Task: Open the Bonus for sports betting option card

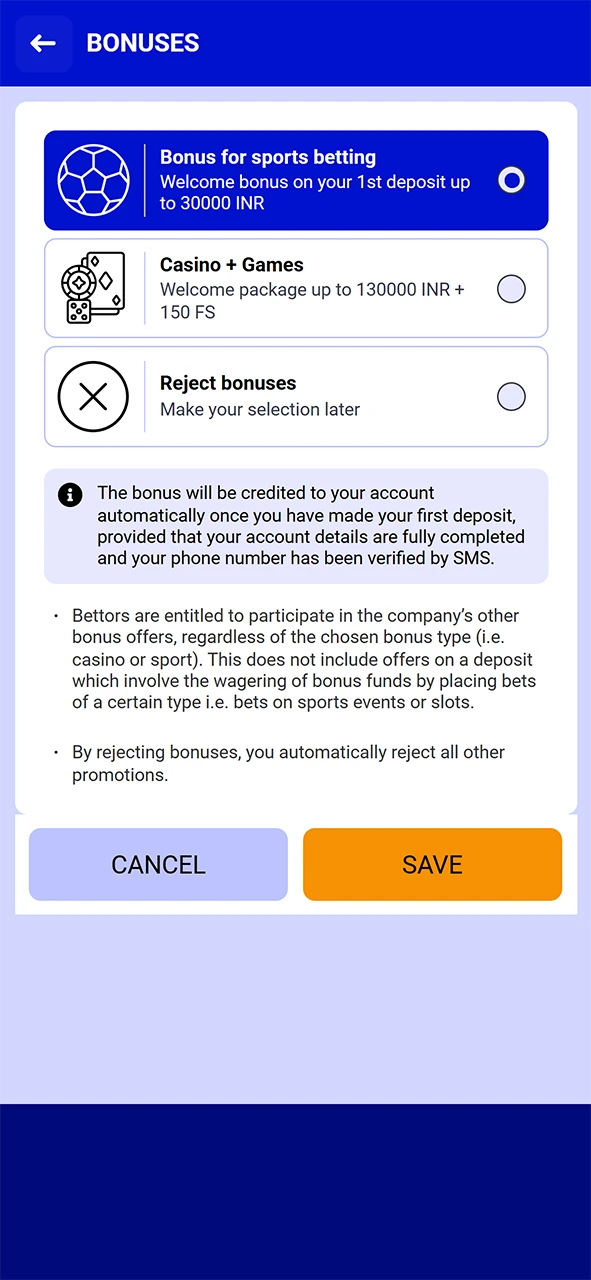Action: pos(295,180)
